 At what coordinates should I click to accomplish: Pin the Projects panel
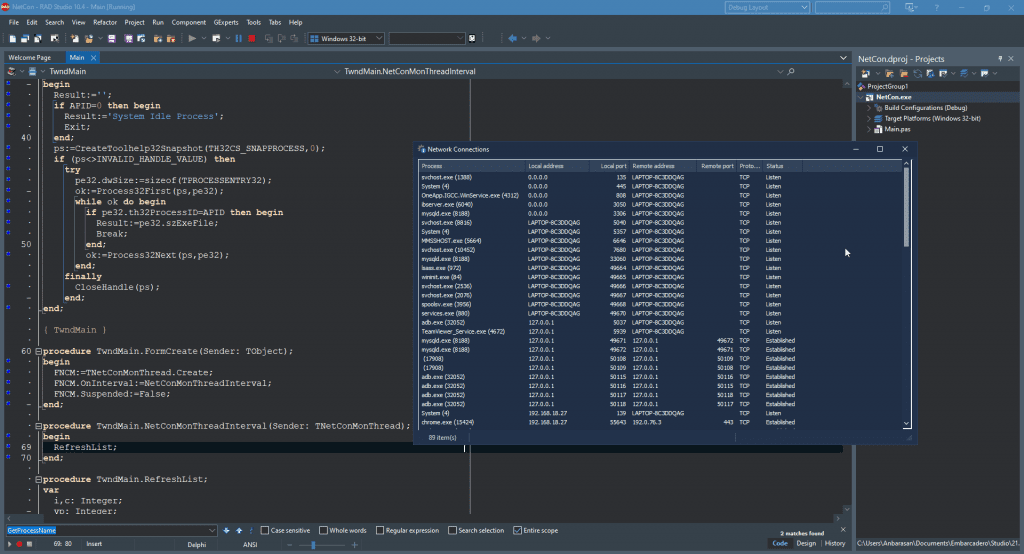[x=1000, y=59]
